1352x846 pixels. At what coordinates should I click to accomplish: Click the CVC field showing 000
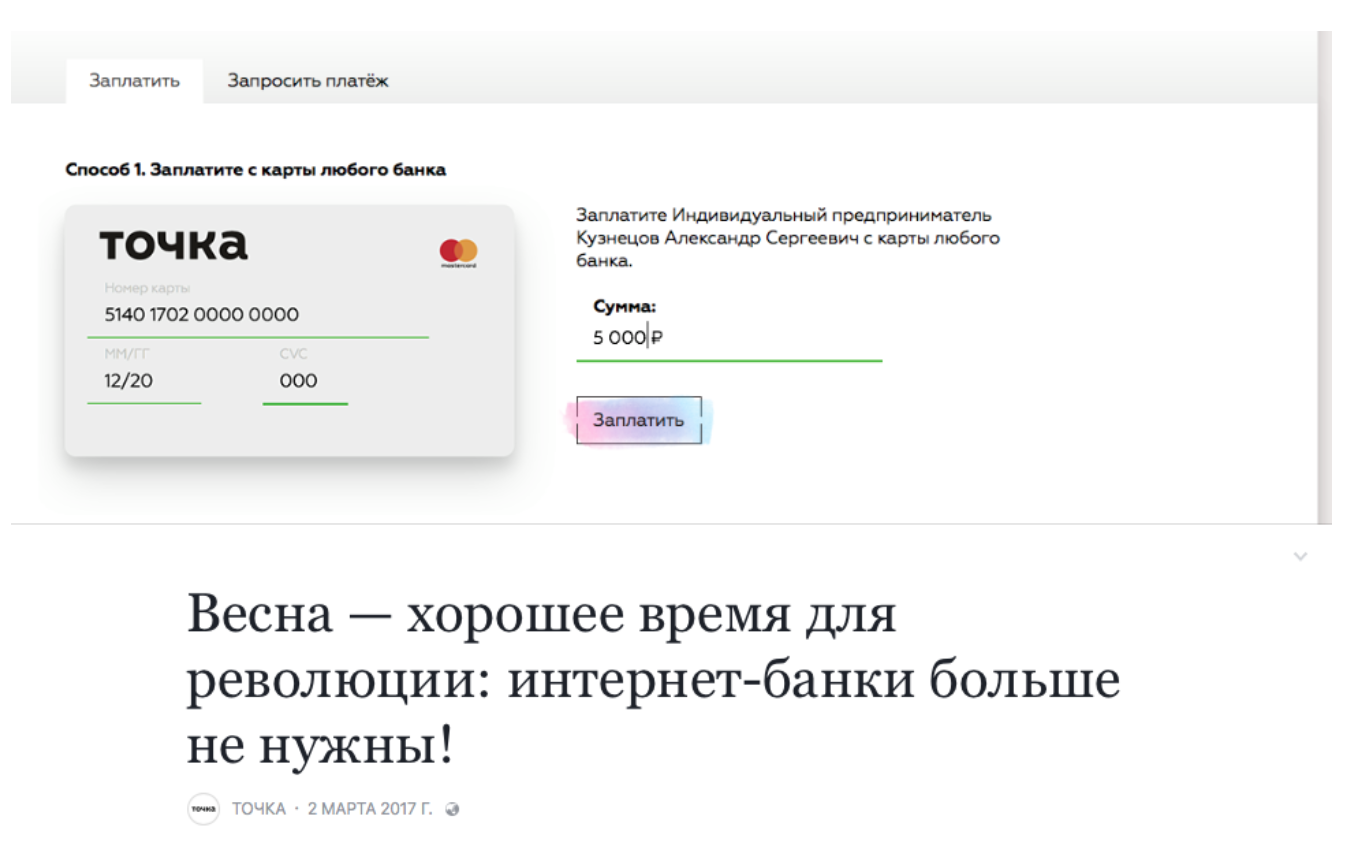[298, 381]
